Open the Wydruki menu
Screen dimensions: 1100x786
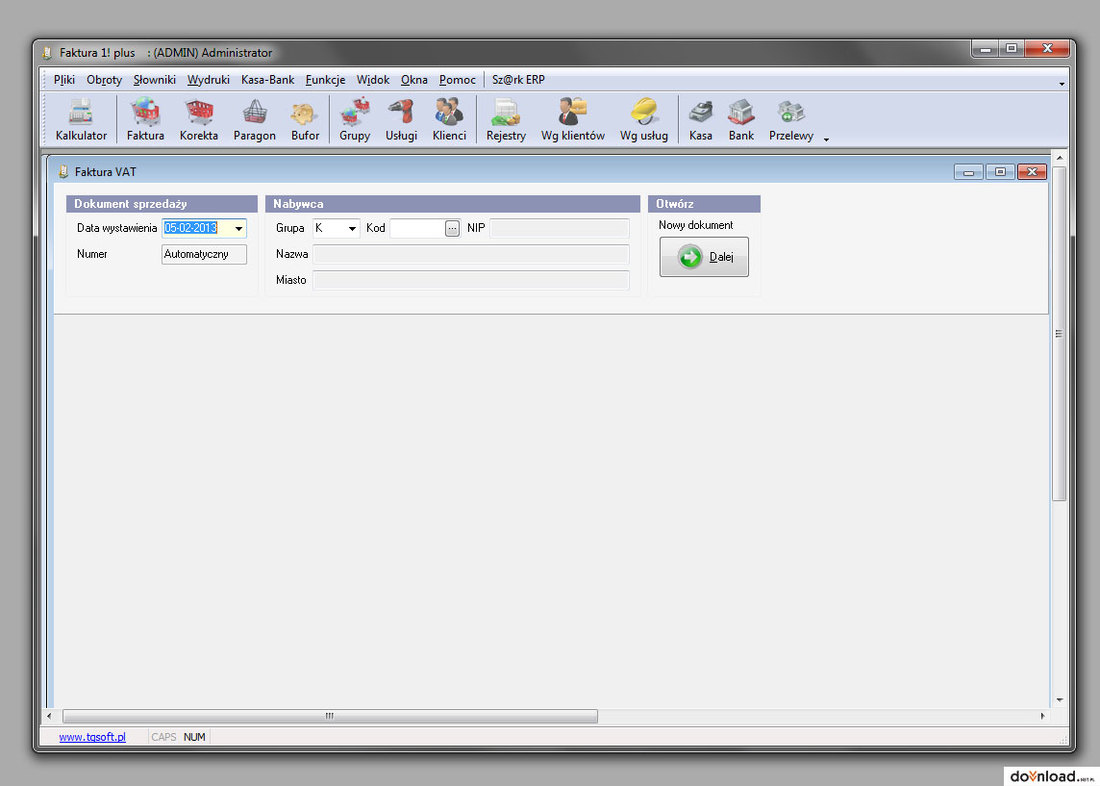tap(208, 80)
